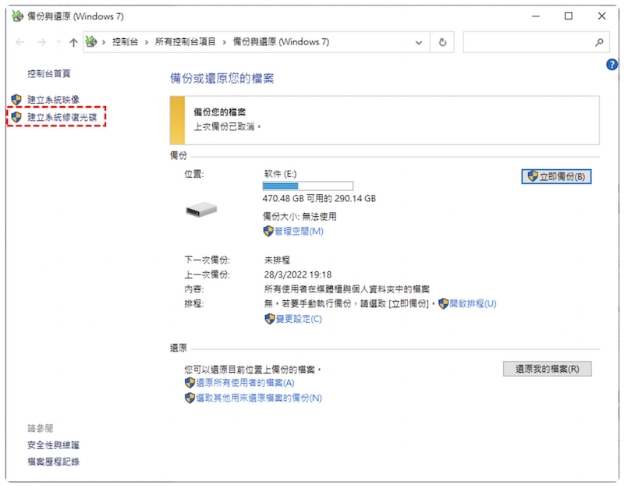Screen dimensions: 624x486
Task: Click the 備份或還原您的檔案 heading
Action: click(222, 78)
